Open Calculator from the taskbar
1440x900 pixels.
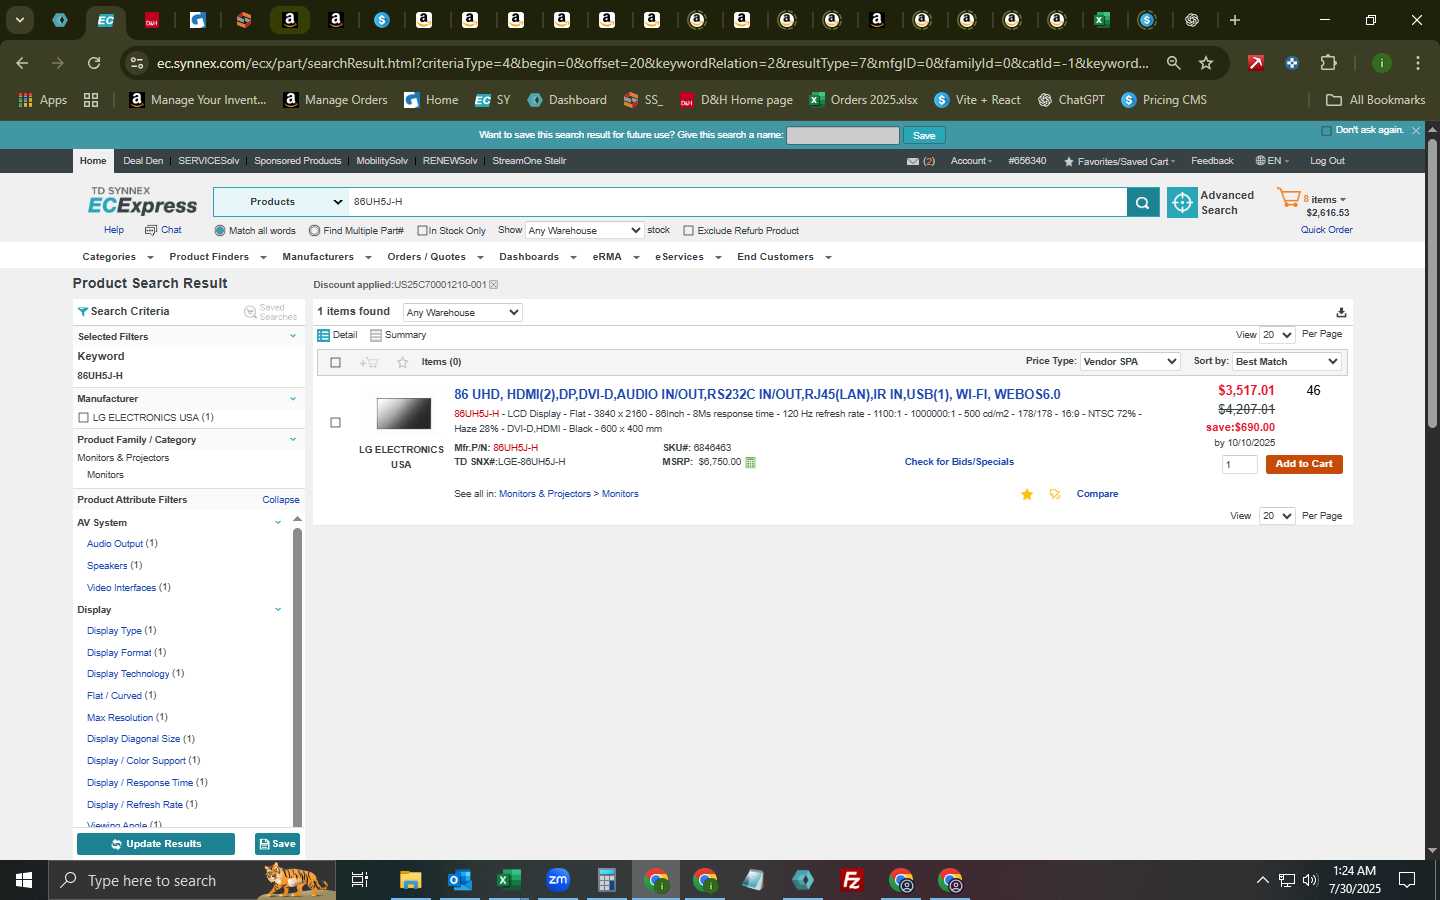click(x=606, y=880)
